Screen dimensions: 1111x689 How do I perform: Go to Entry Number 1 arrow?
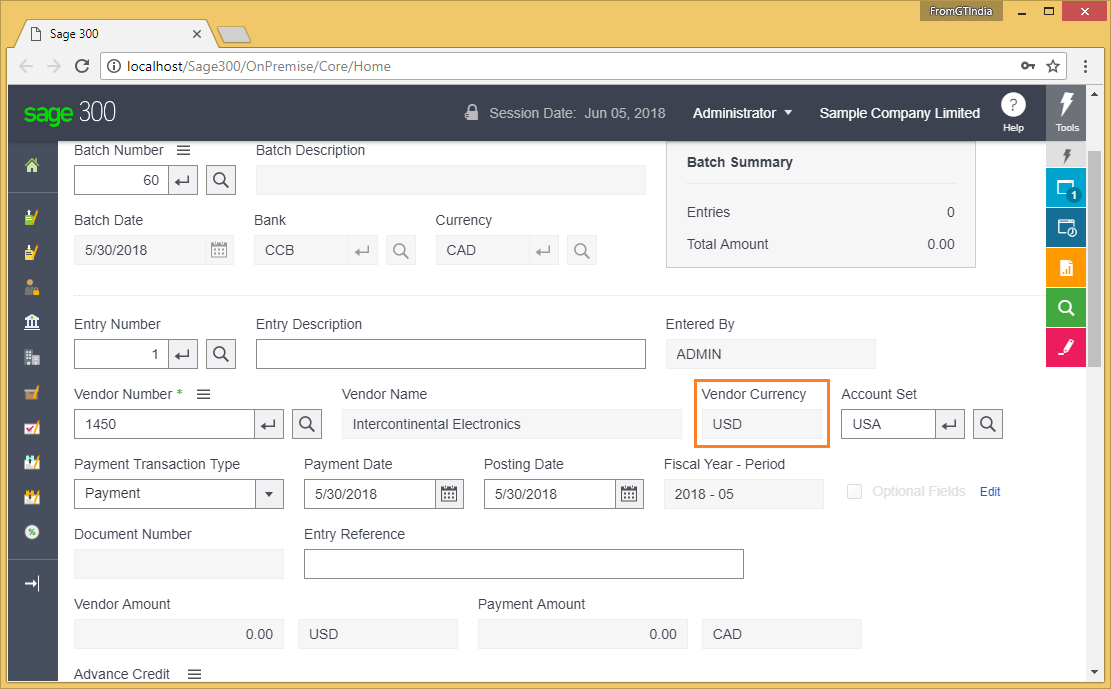pos(183,354)
